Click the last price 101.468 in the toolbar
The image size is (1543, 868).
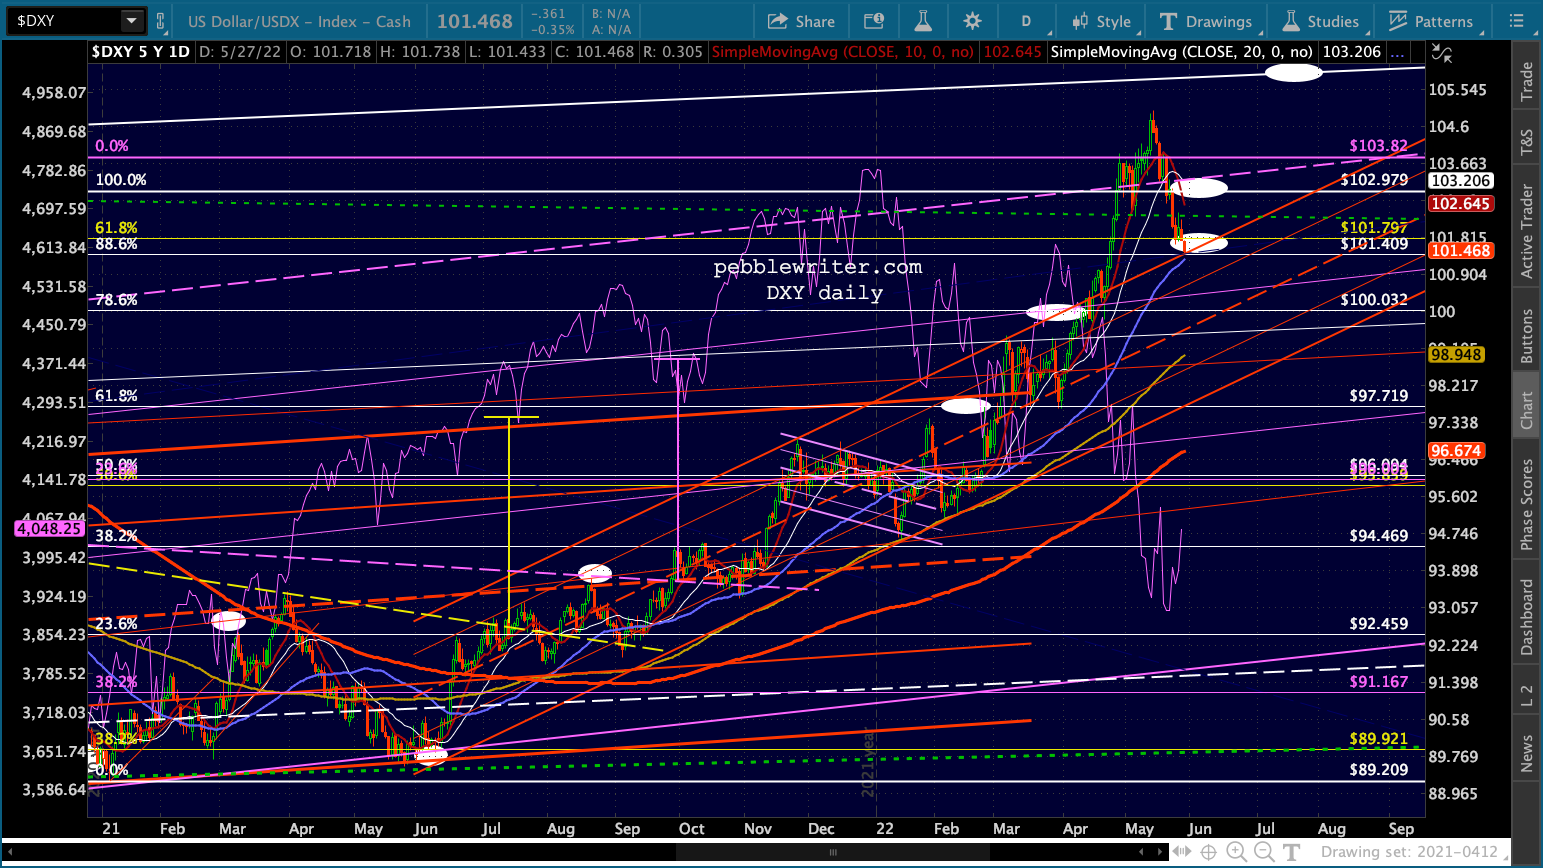coord(474,21)
